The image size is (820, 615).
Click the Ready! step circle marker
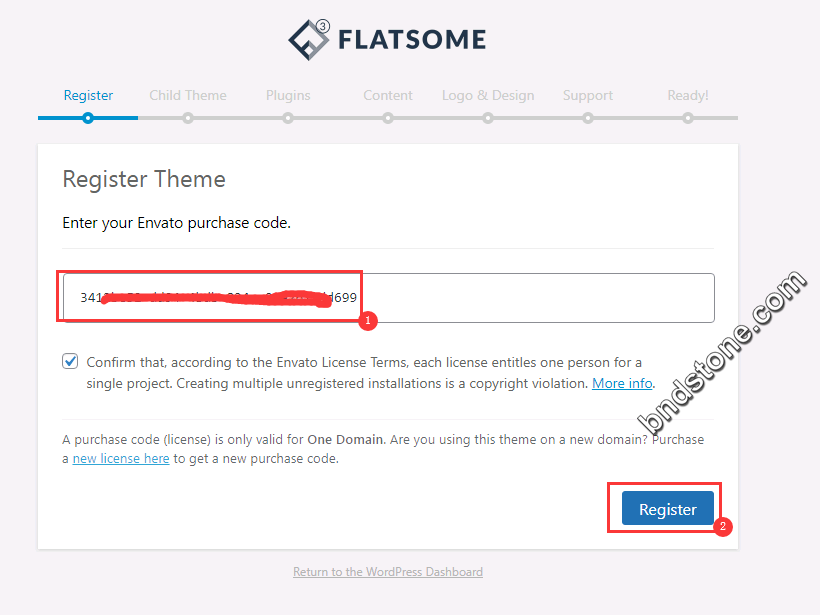688,118
